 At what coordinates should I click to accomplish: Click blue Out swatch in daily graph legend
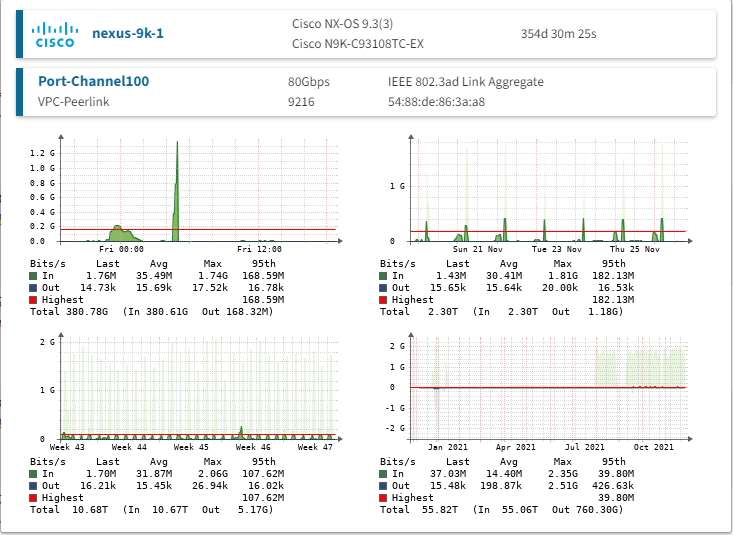point(33,288)
